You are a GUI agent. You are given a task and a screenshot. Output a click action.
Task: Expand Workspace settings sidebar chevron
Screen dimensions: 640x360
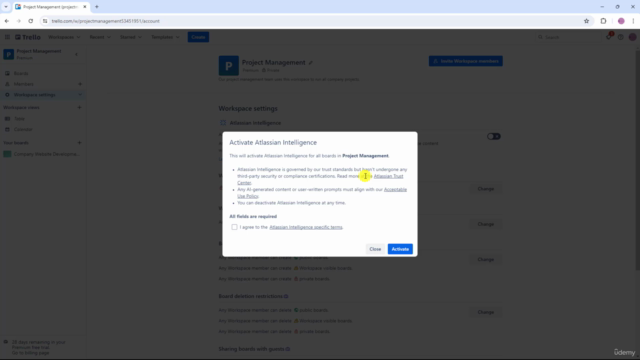80,95
